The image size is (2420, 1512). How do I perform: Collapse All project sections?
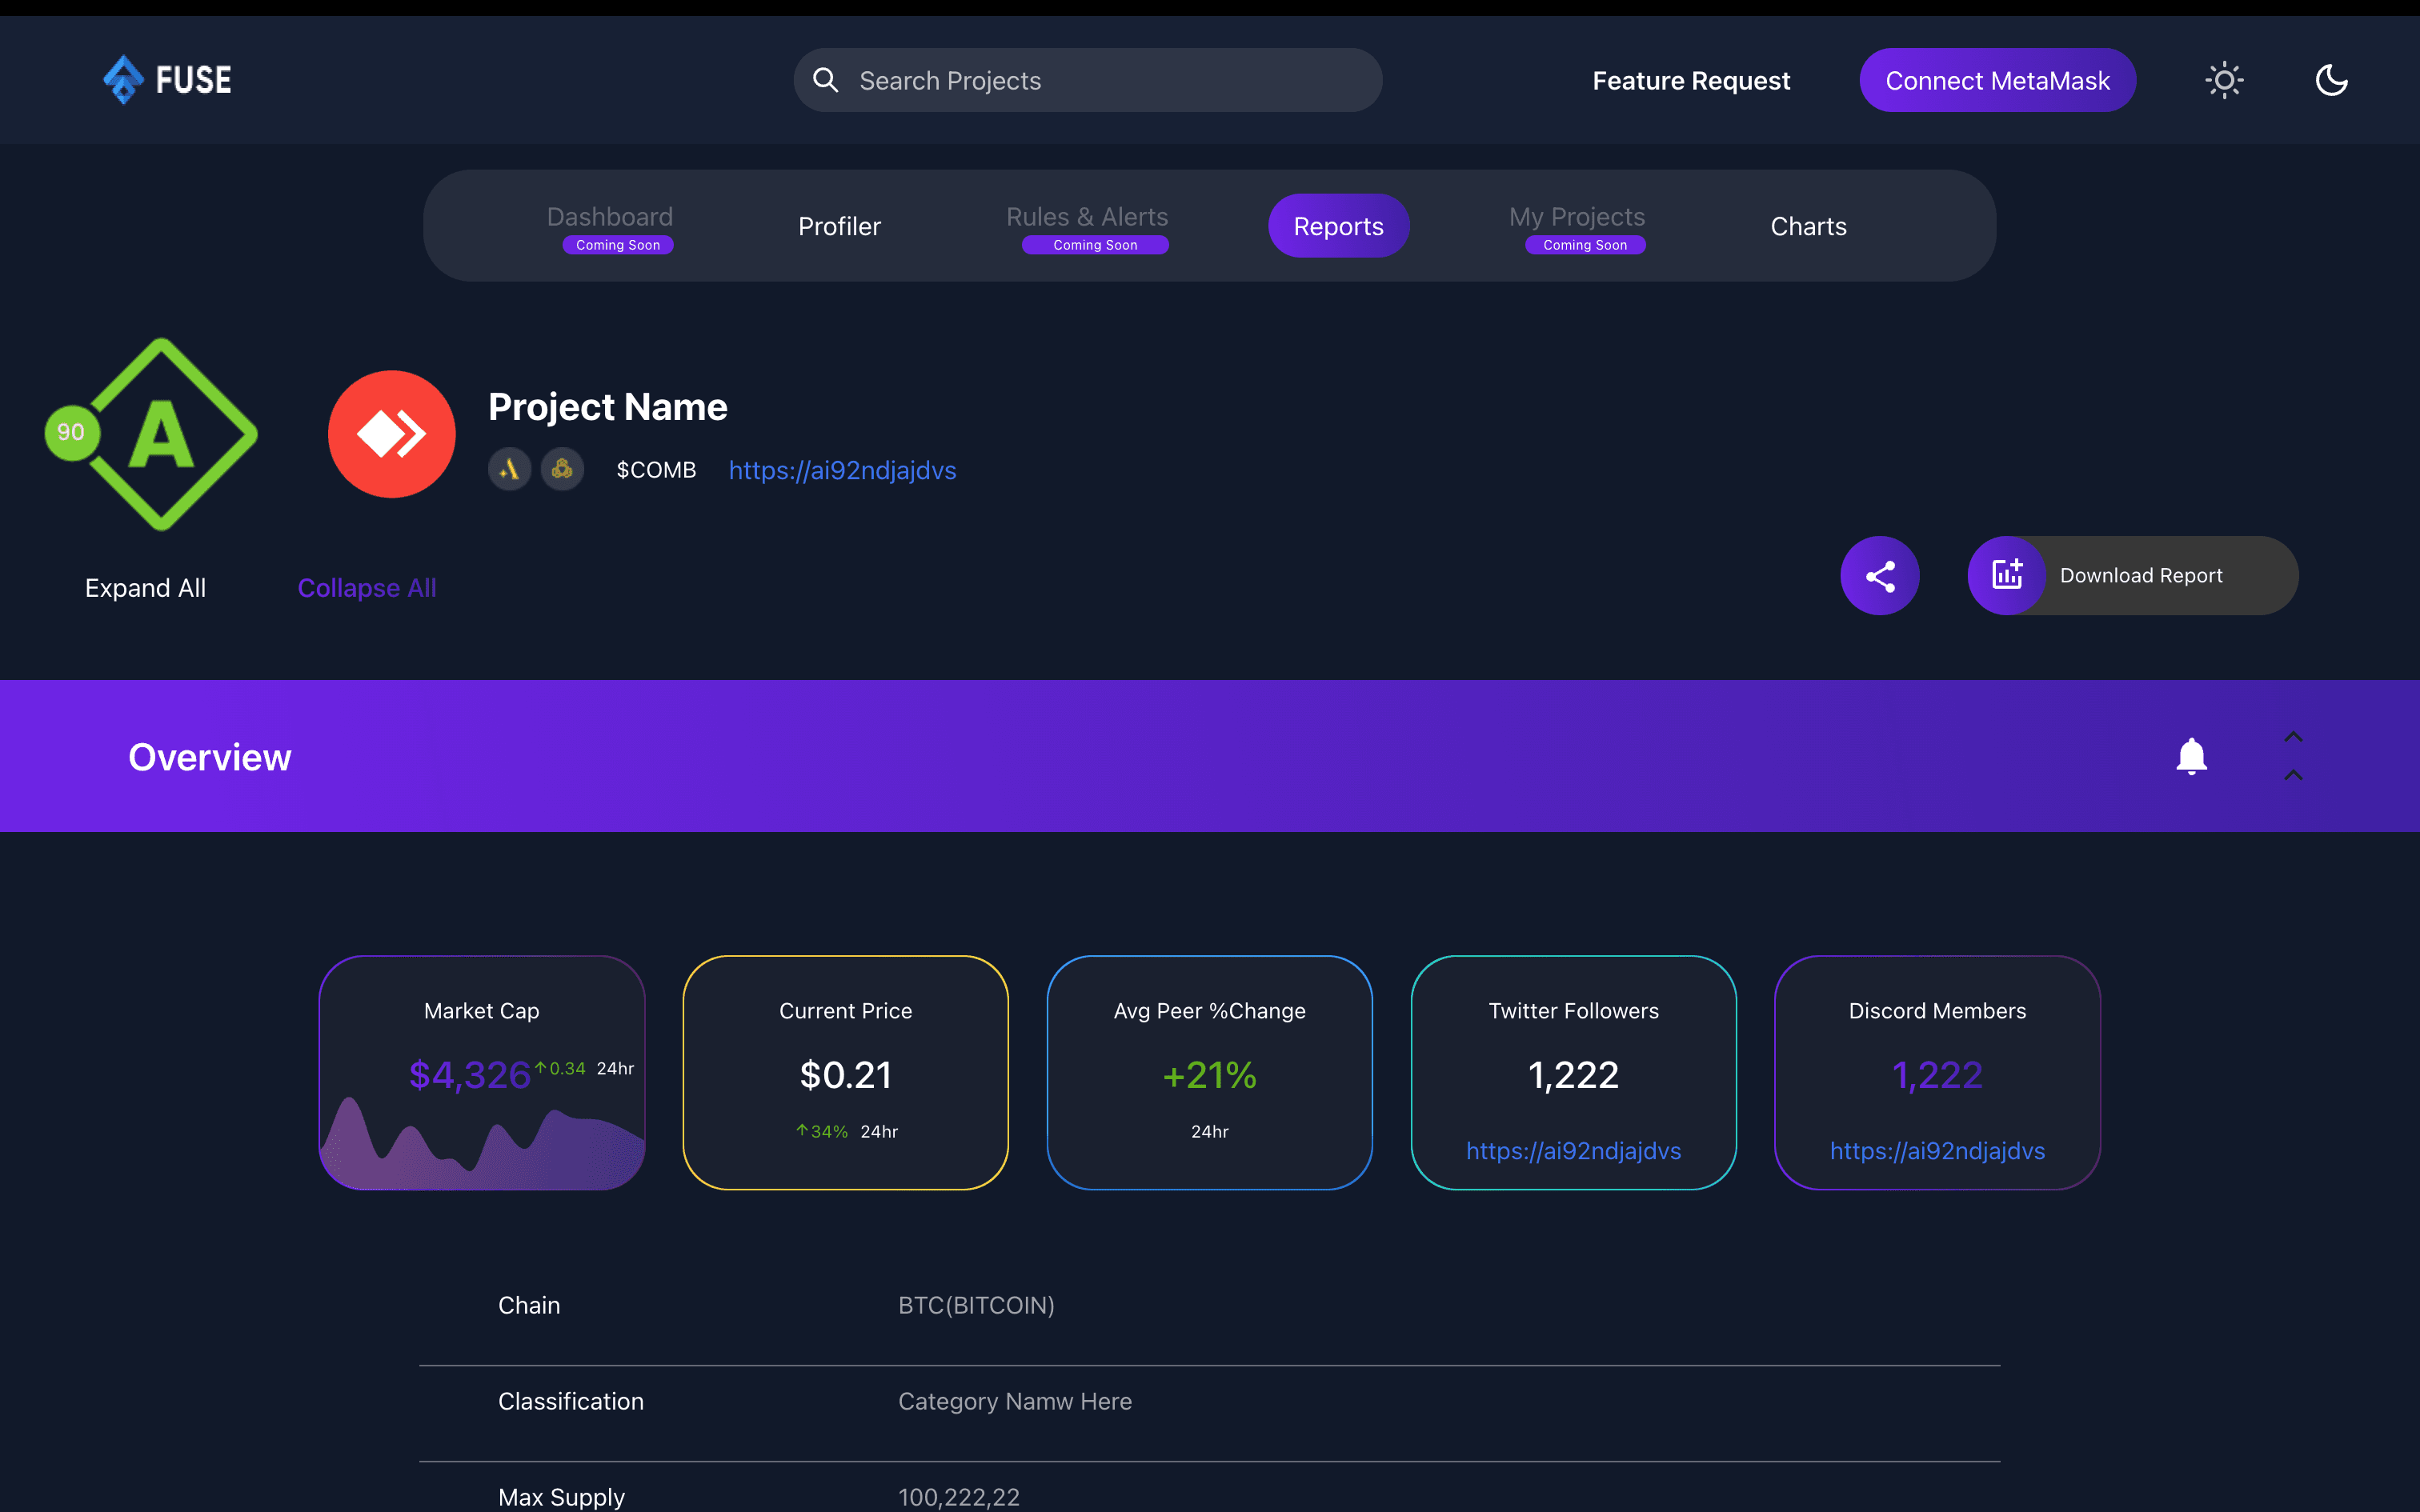[x=366, y=587]
